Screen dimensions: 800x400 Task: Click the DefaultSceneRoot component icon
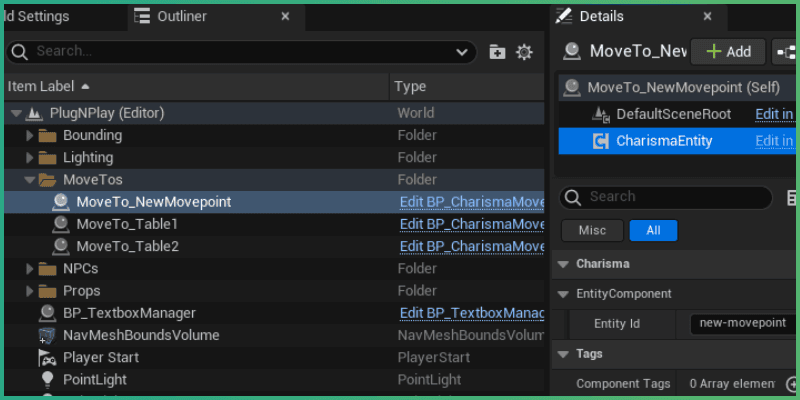[601, 114]
